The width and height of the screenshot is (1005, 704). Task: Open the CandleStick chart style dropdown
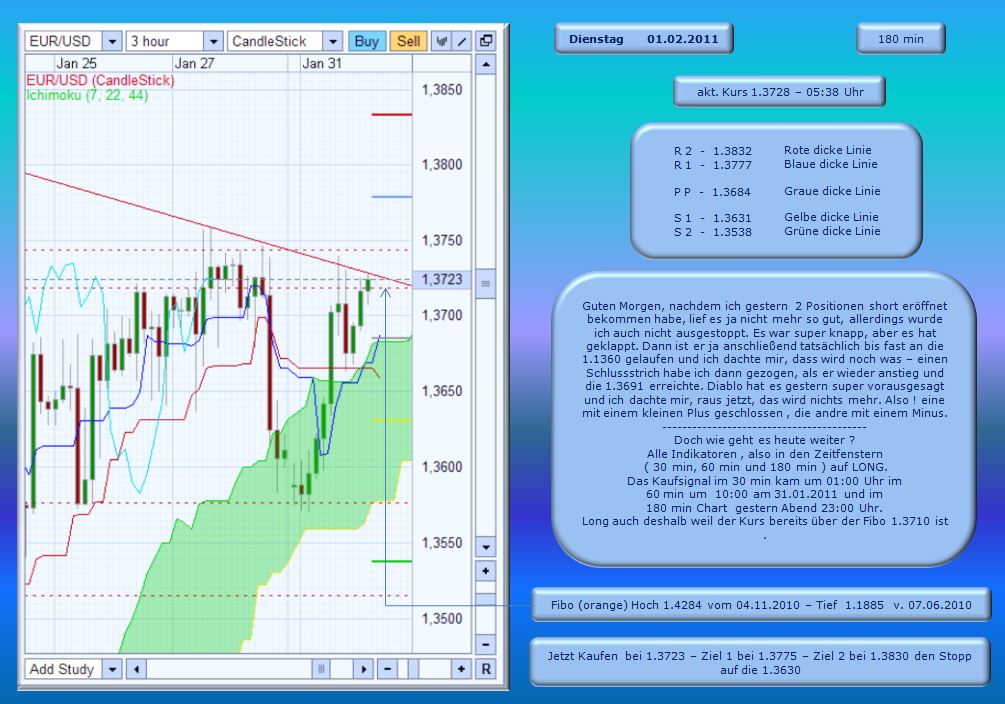tap(332, 41)
